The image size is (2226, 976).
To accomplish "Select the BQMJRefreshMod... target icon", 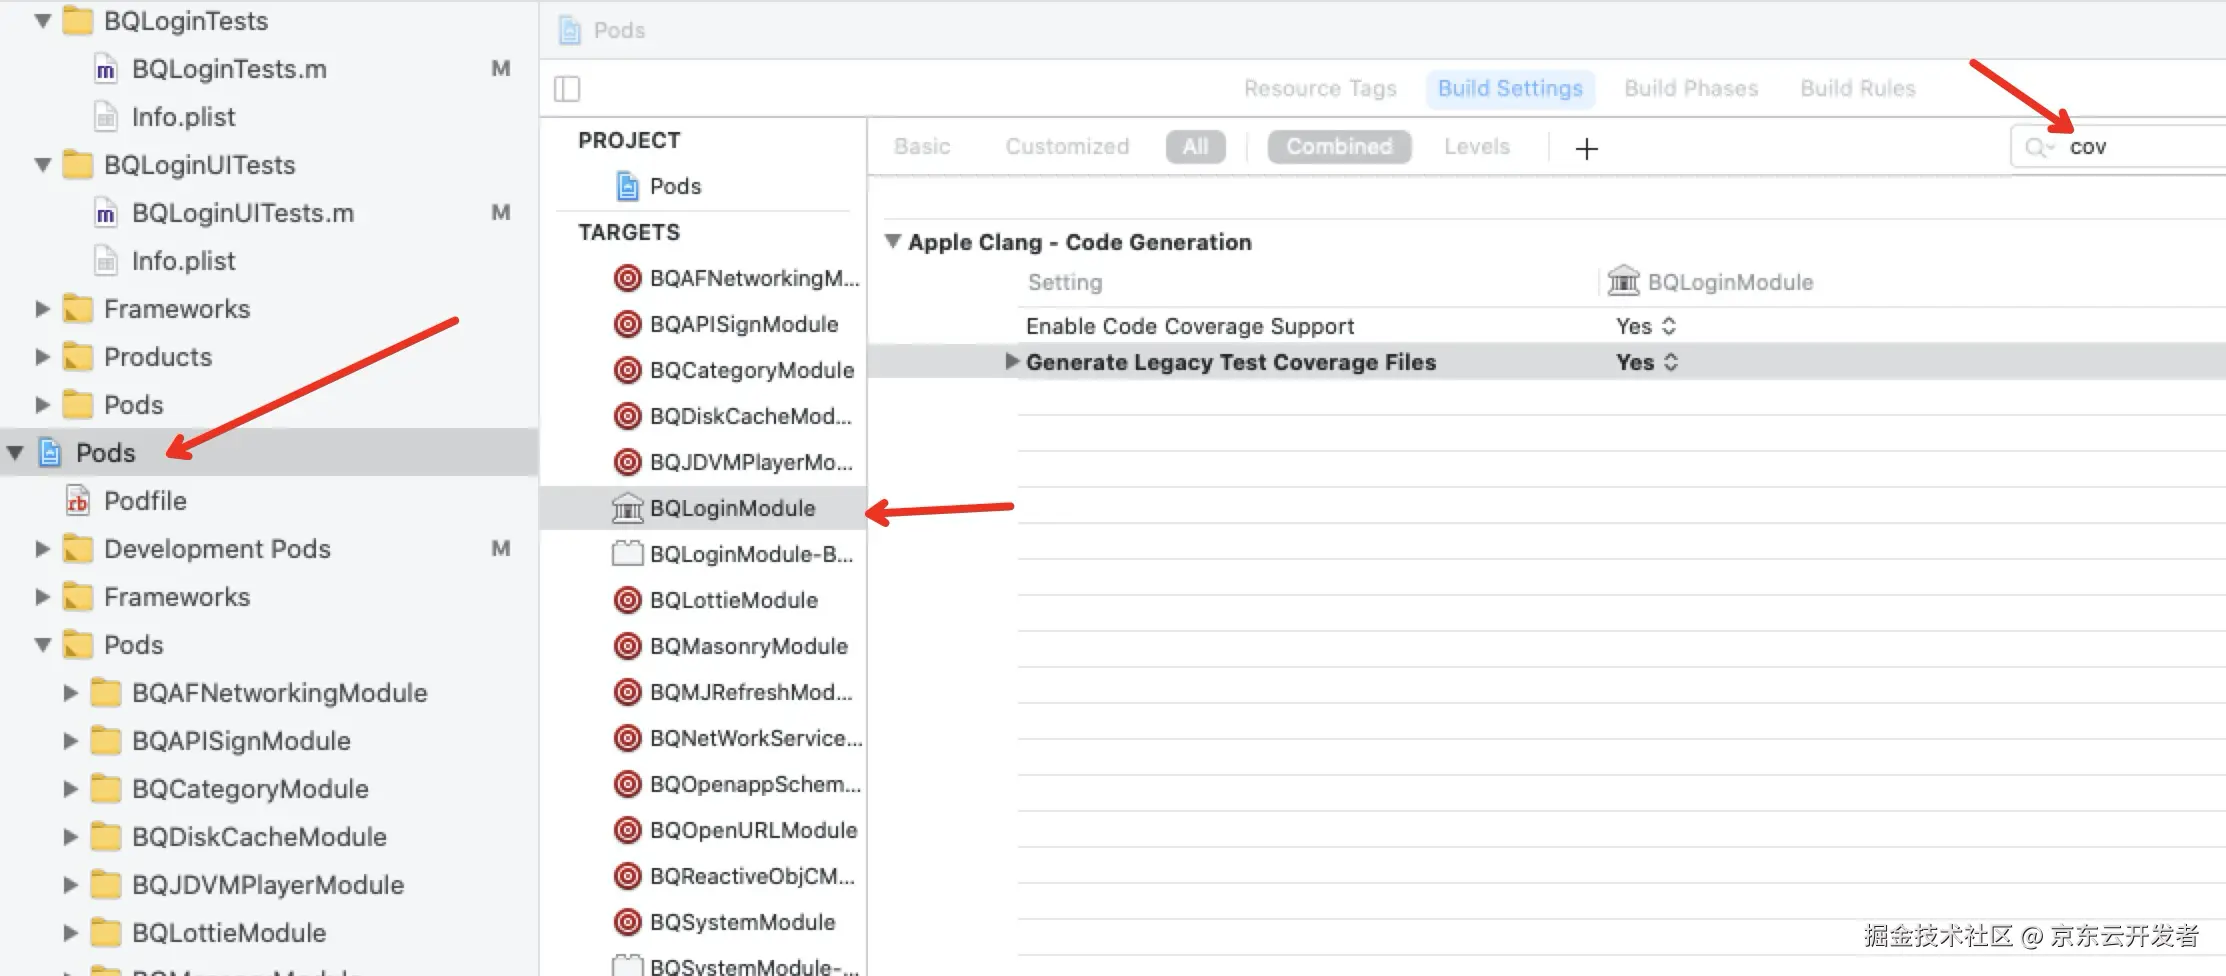I will tap(627, 692).
